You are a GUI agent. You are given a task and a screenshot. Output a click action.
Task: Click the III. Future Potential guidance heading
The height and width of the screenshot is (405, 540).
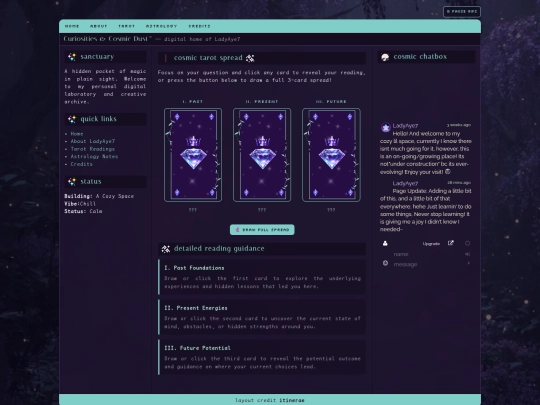coord(197,348)
